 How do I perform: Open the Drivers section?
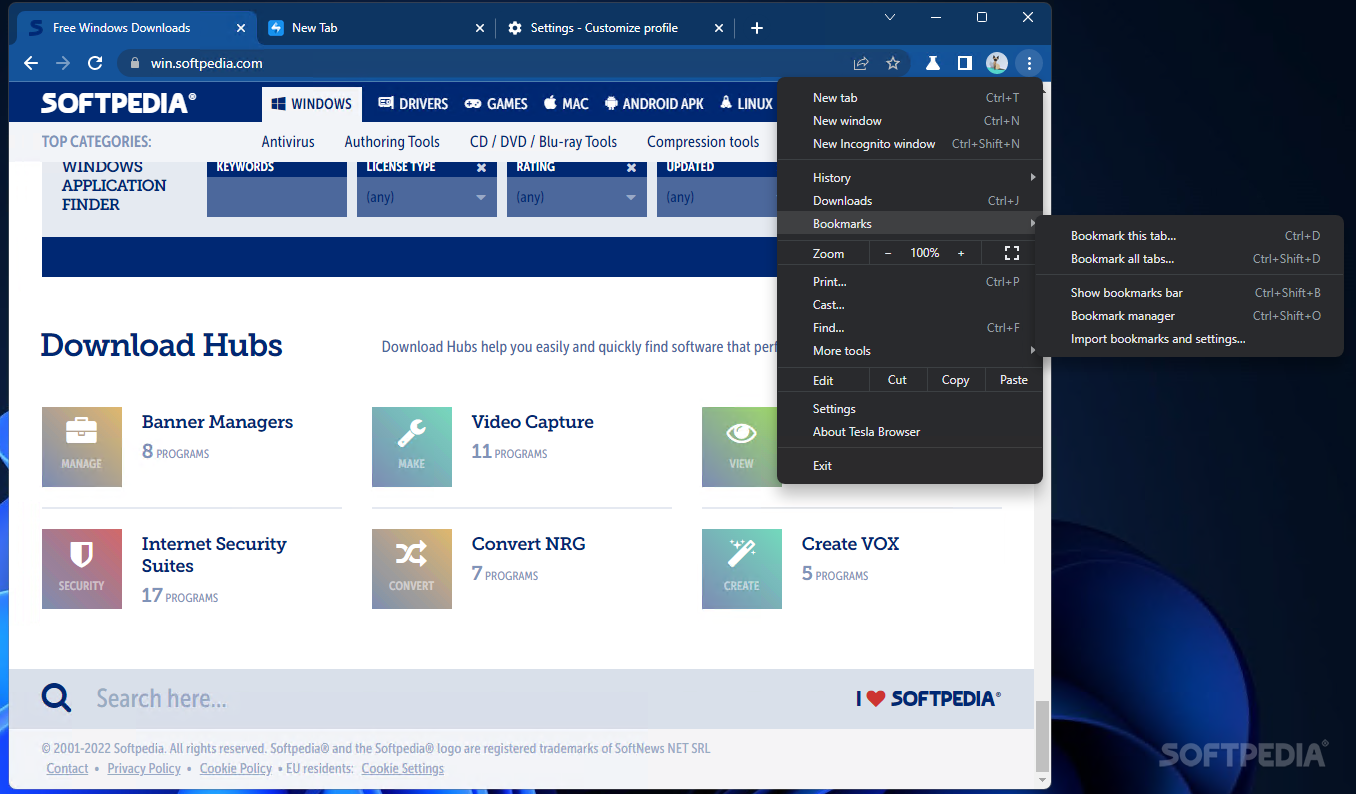tap(413, 104)
